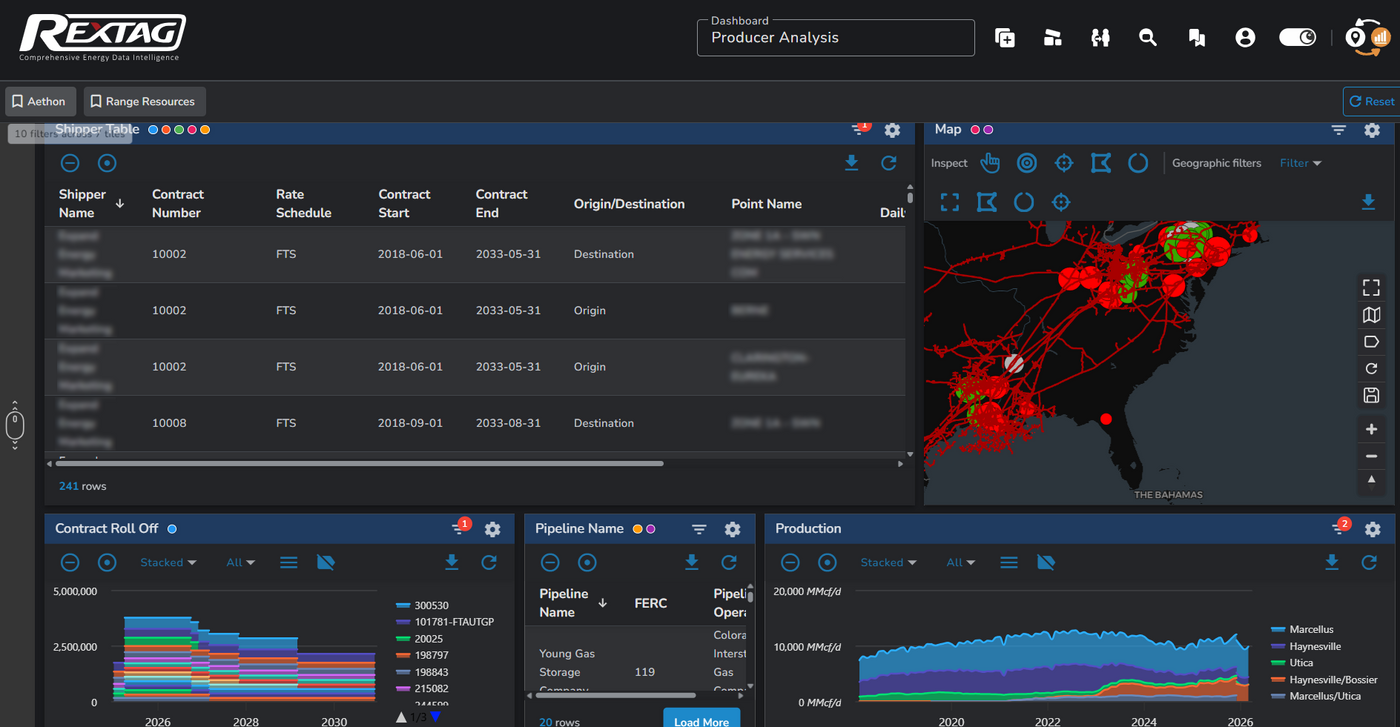Expand the Geographic Filter dropdown
The width and height of the screenshot is (1400, 727).
click(x=1301, y=163)
